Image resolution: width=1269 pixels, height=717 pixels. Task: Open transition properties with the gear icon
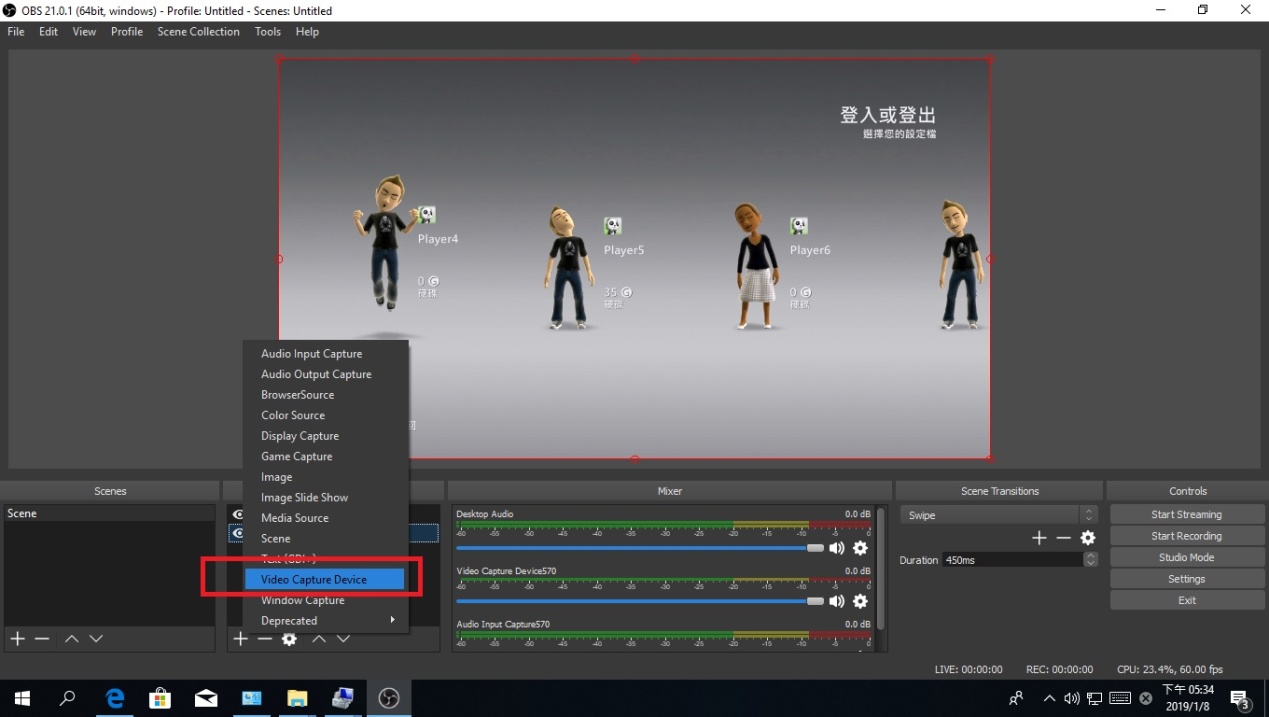[1088, 538]
